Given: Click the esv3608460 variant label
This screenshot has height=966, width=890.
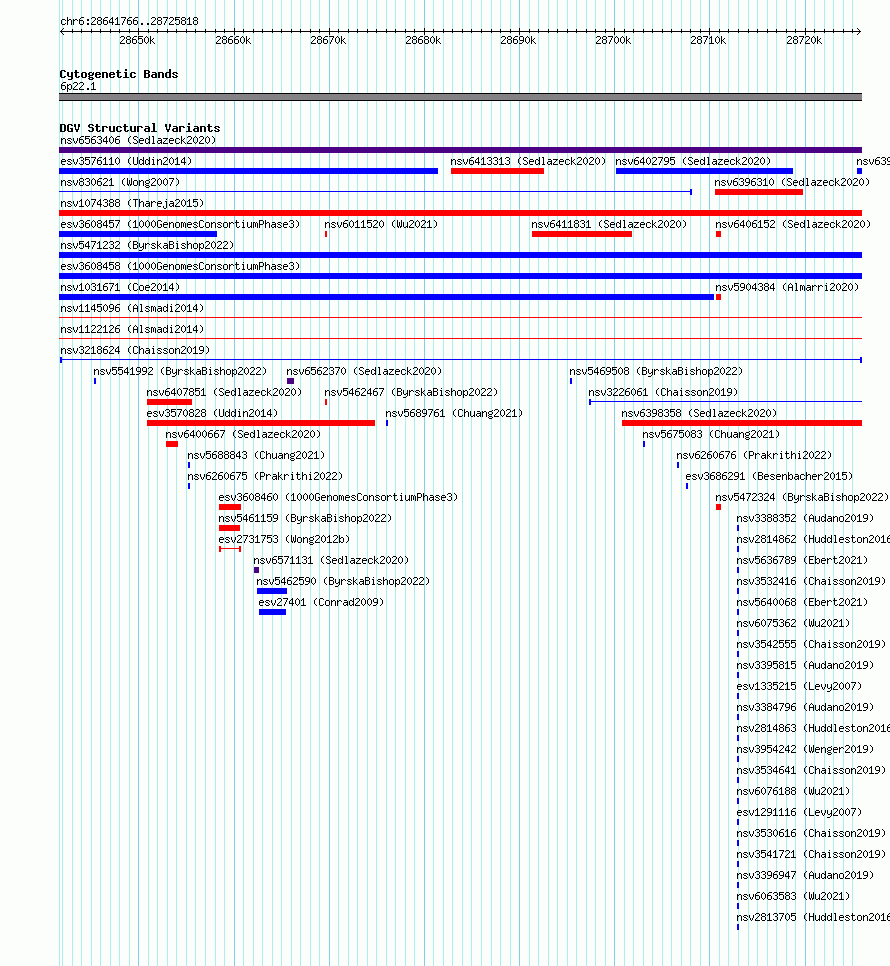Looking at the screenshot, I should [x=338, y=497].
